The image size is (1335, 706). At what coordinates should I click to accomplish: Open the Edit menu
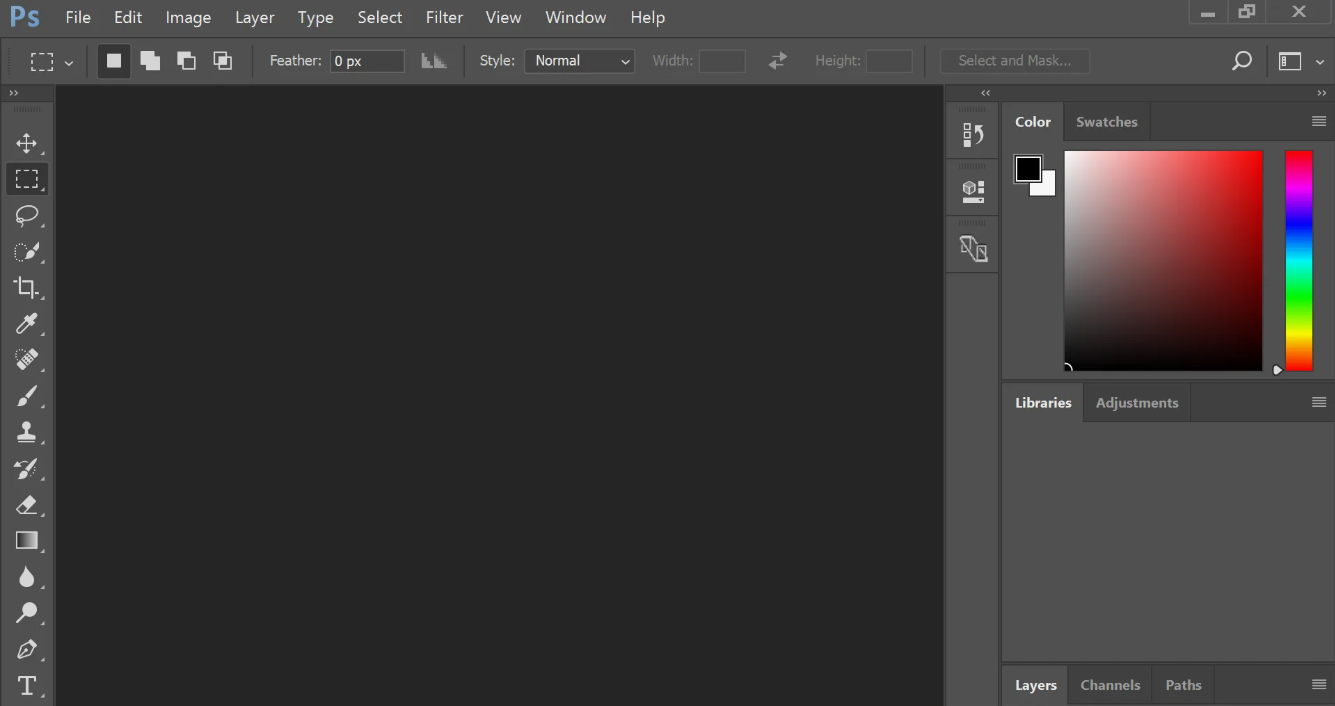pyautogui.click(x=128, y=17)
